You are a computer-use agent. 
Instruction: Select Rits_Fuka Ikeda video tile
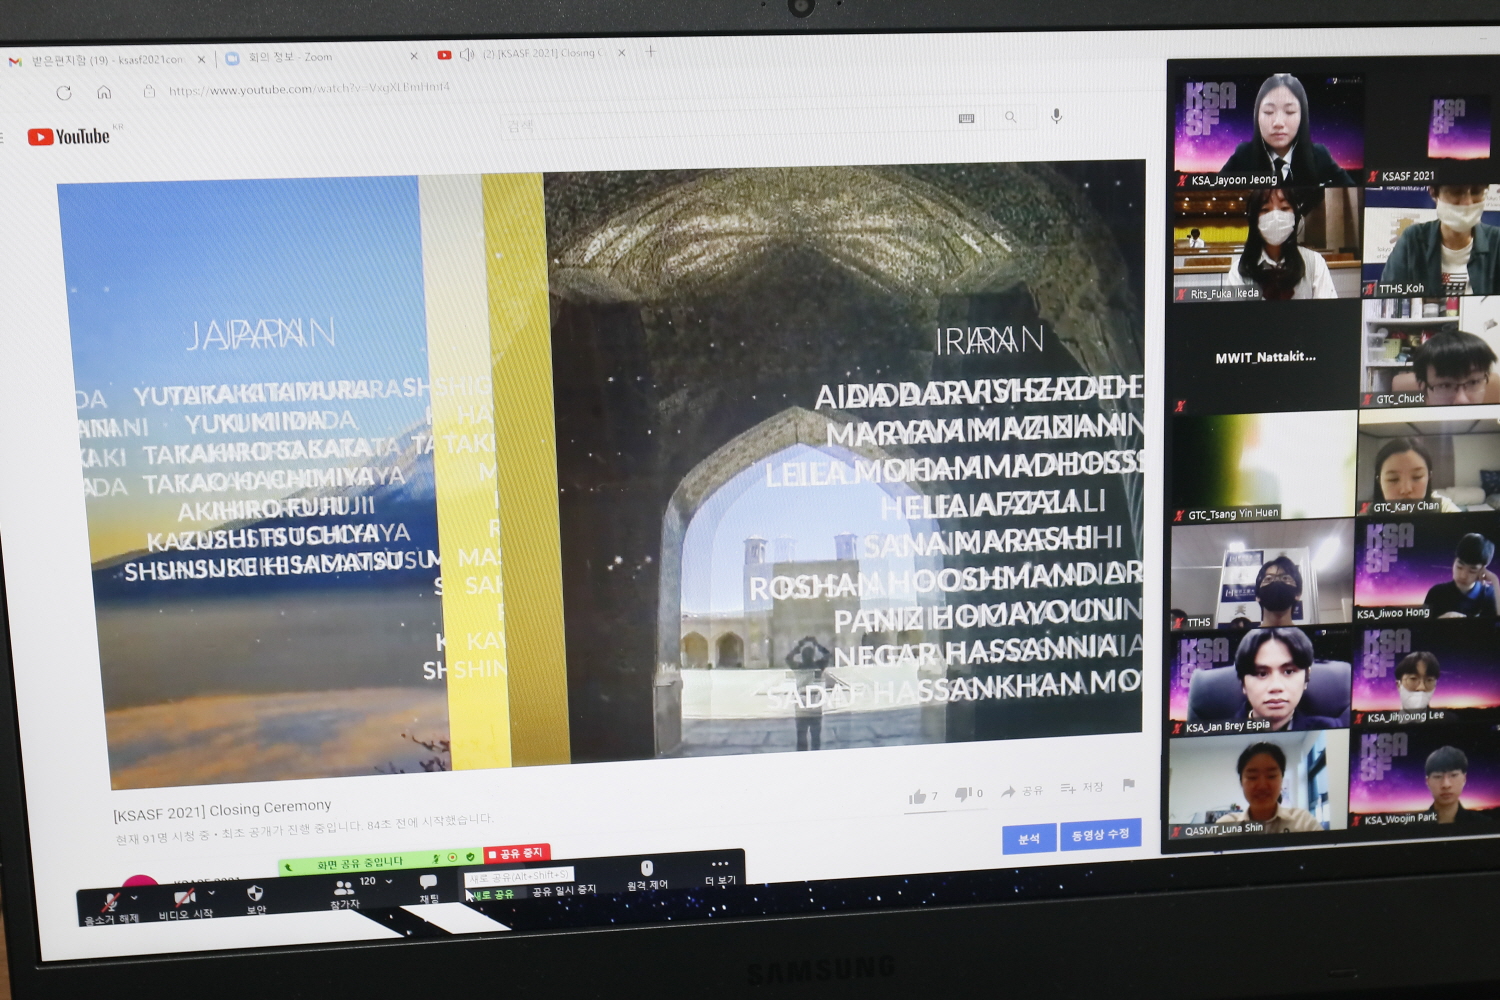pyautogui.click(x=1267, y=244)
